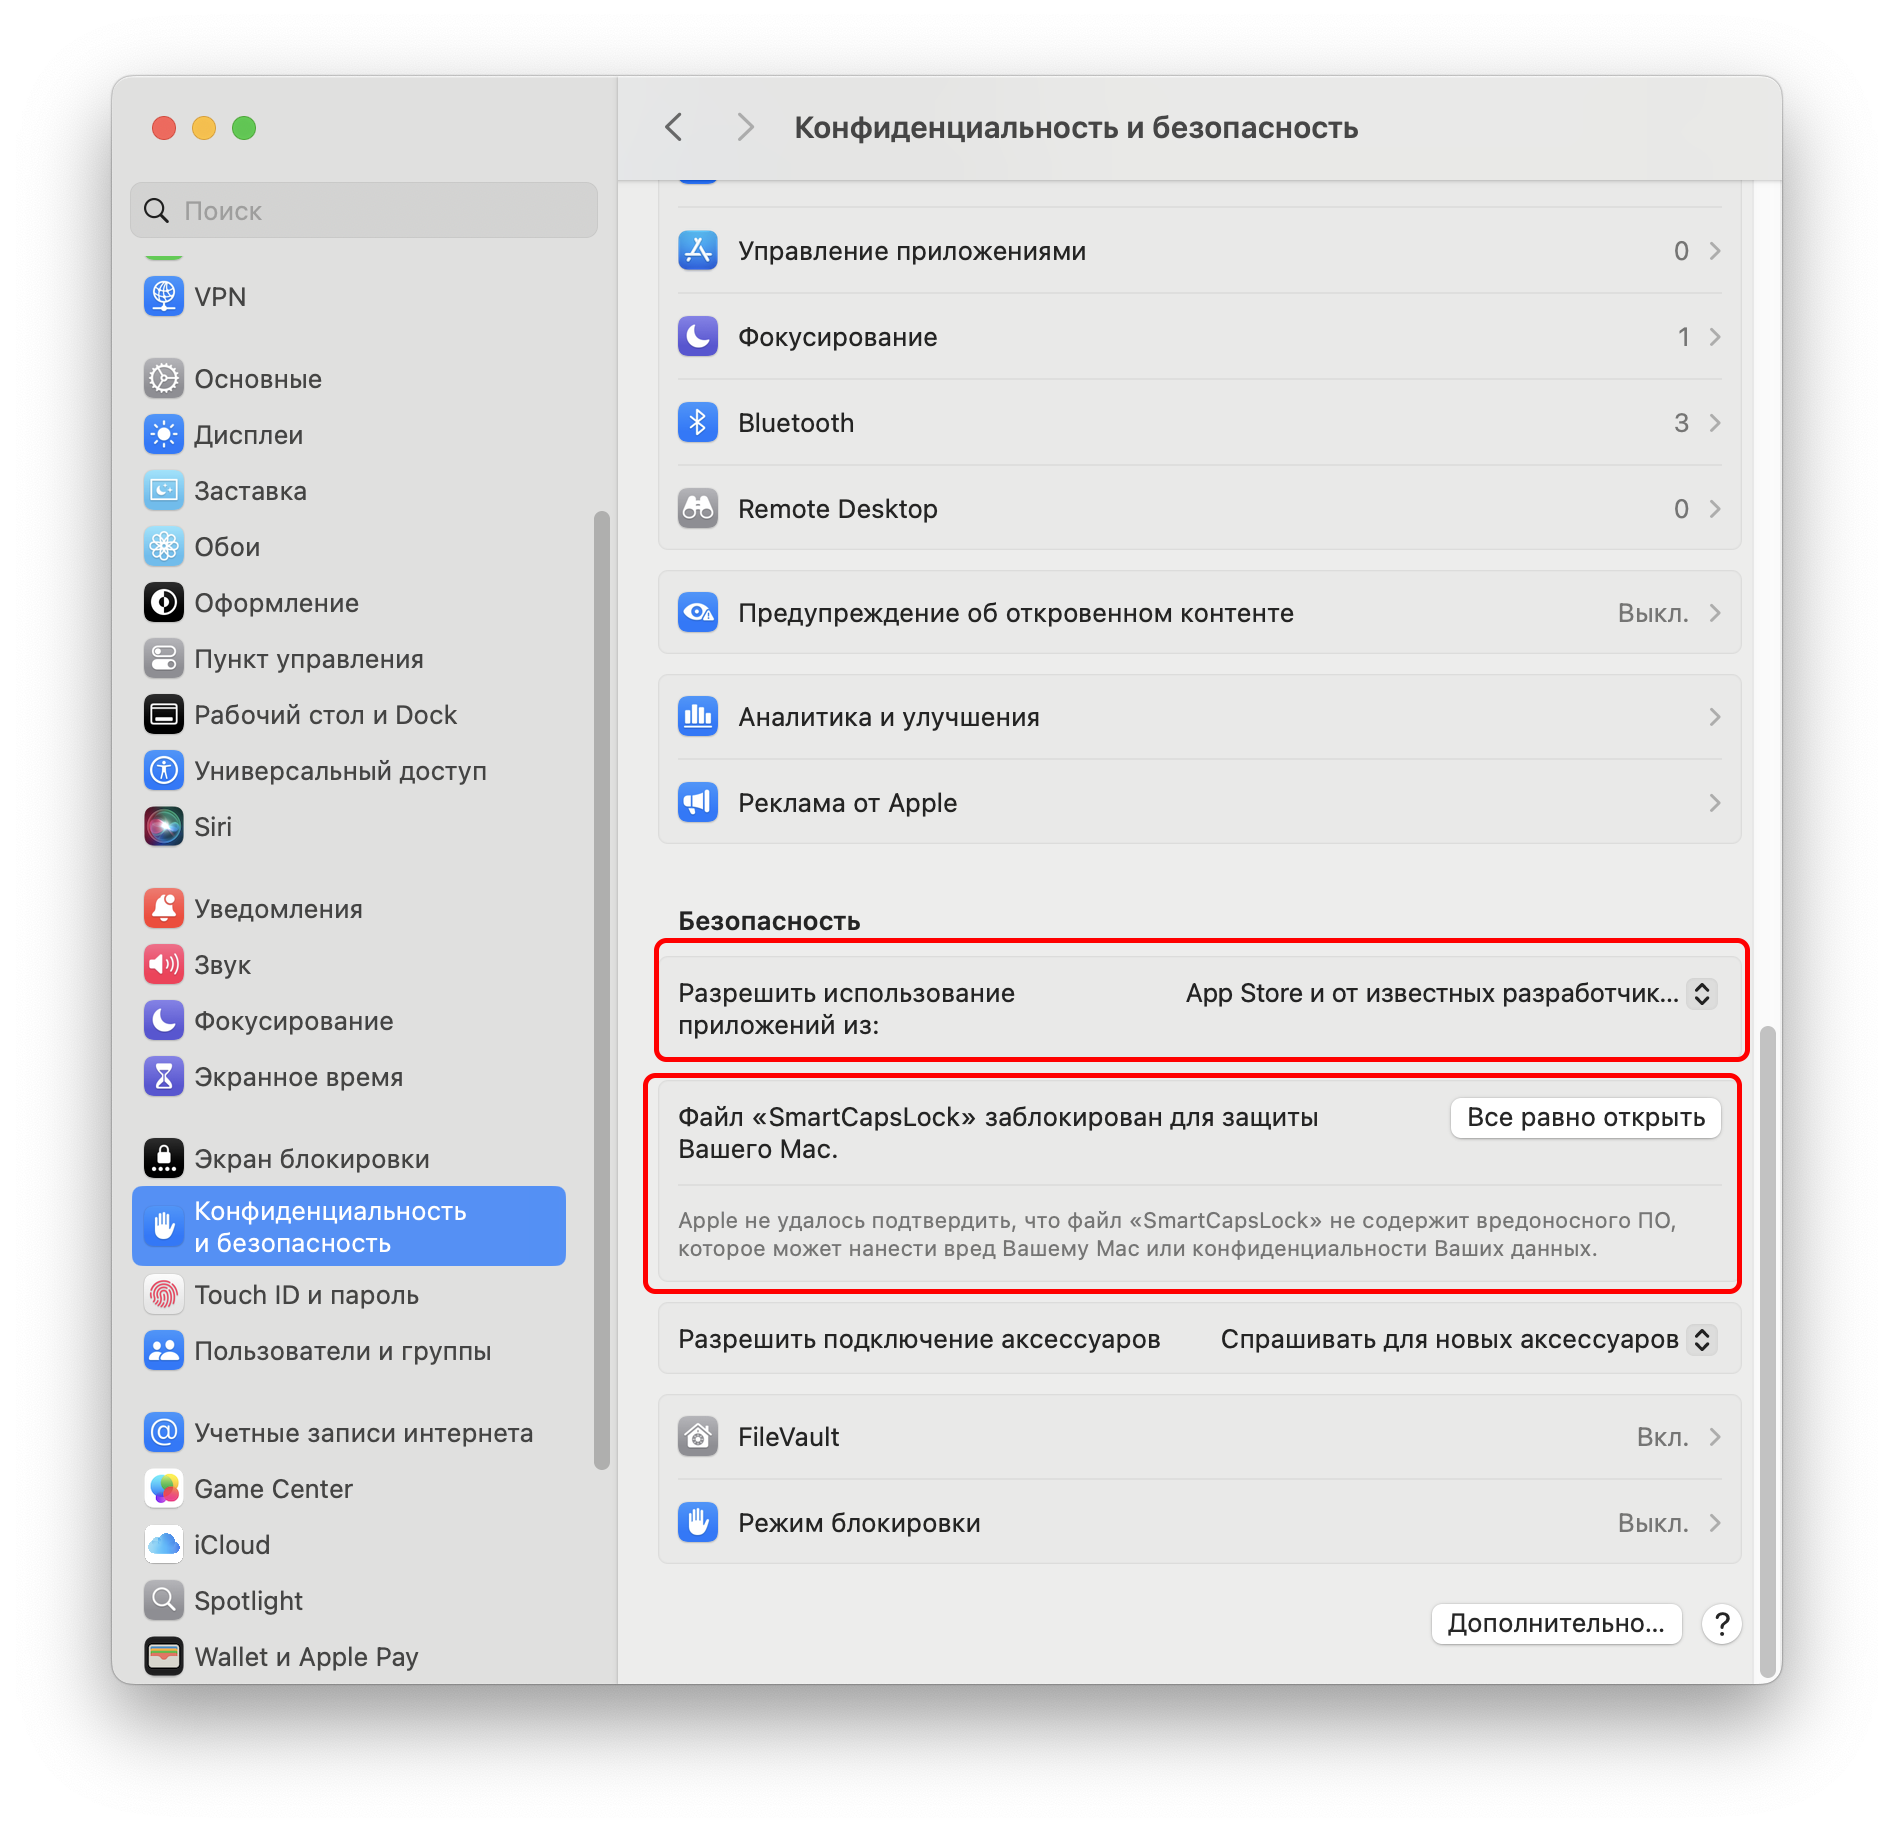Click the FileVault house icon

[x=697, y=1436]
